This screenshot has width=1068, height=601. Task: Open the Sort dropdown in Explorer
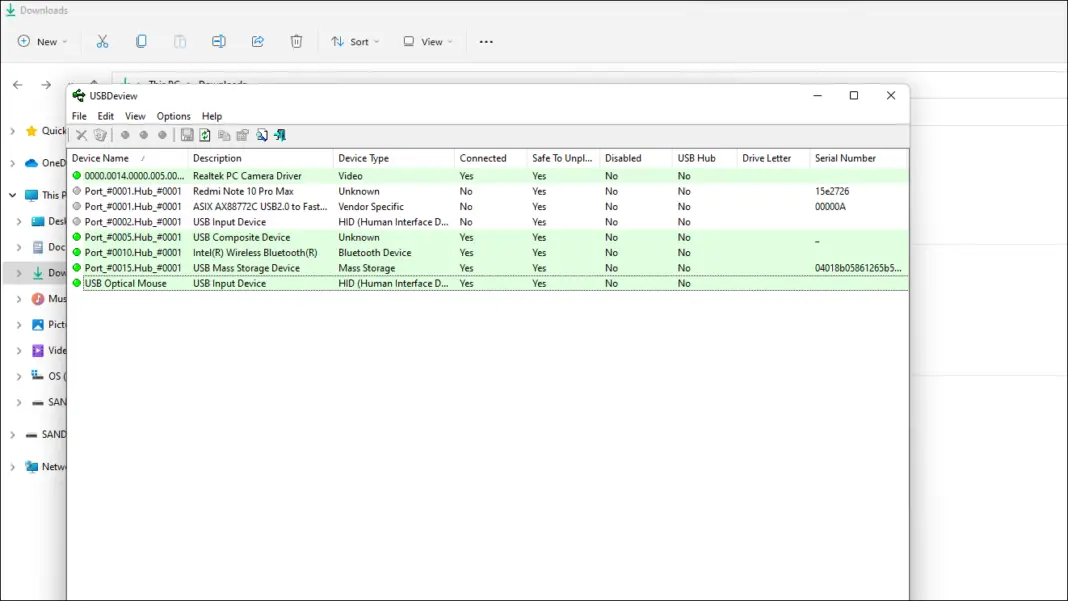[x=355, y=41]
